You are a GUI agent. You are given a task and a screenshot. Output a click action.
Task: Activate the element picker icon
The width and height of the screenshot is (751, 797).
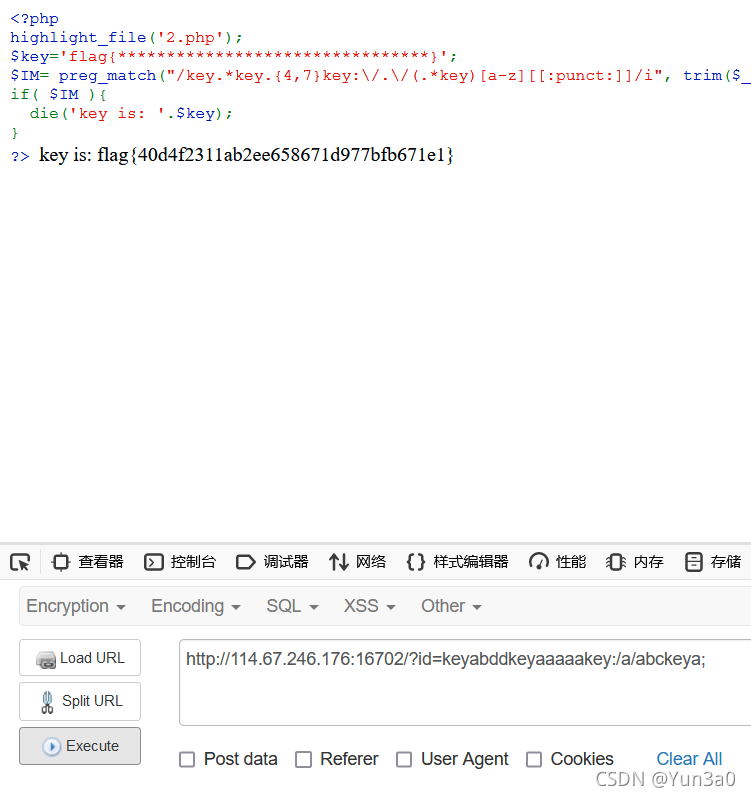(20, 562)
